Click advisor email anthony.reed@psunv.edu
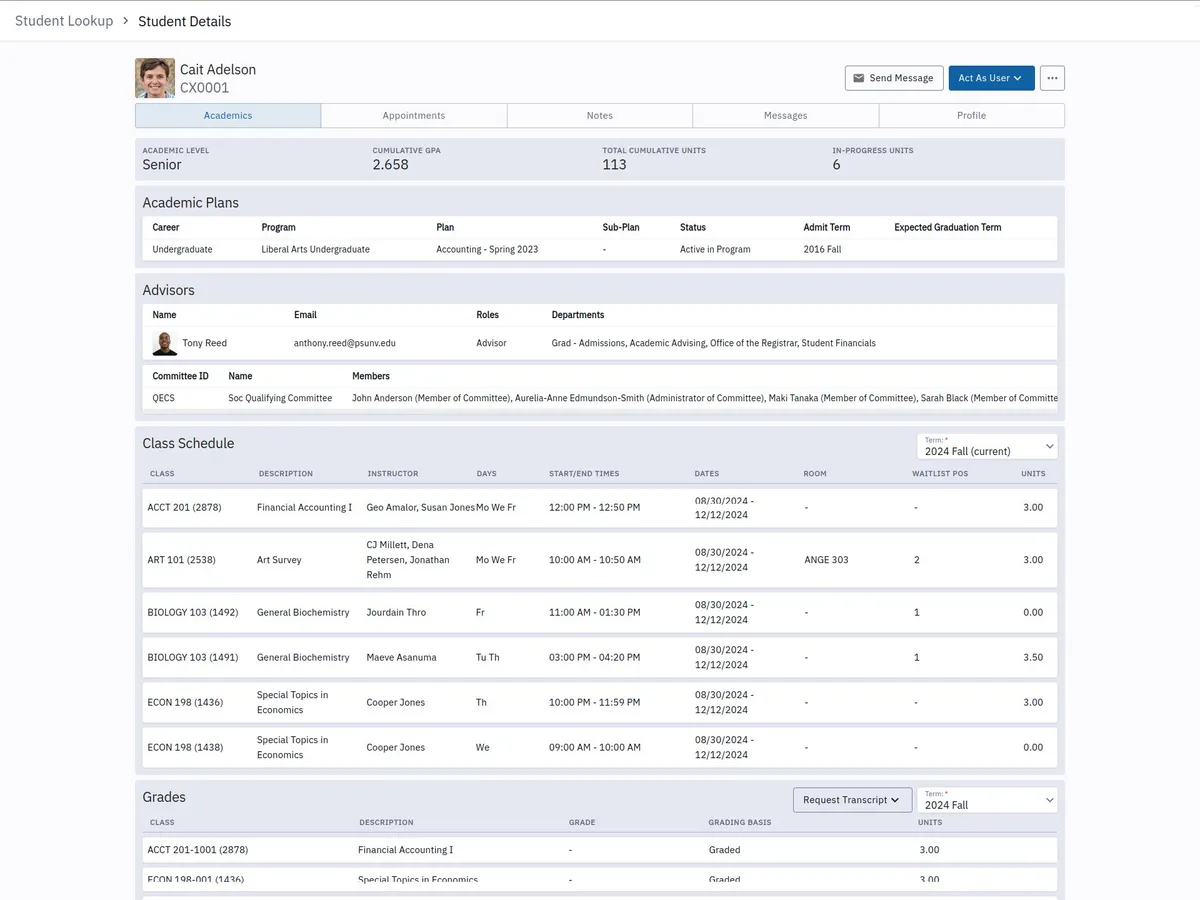The width and height of the screenshot is (1200, 900). click(345, 343)
